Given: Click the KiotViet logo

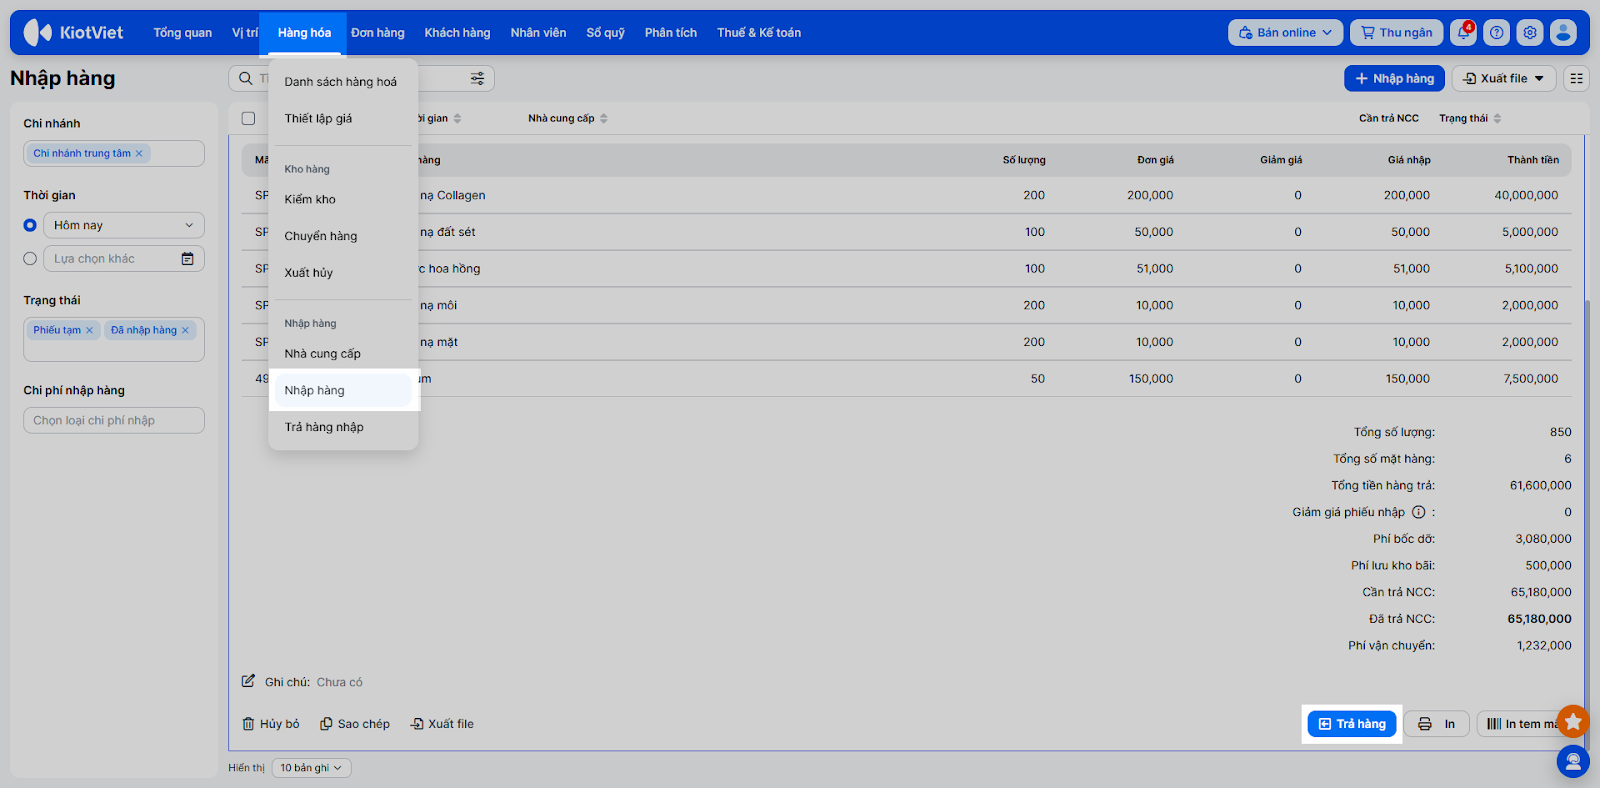Looking at the screenshot, I should click(x=73, y=32).
